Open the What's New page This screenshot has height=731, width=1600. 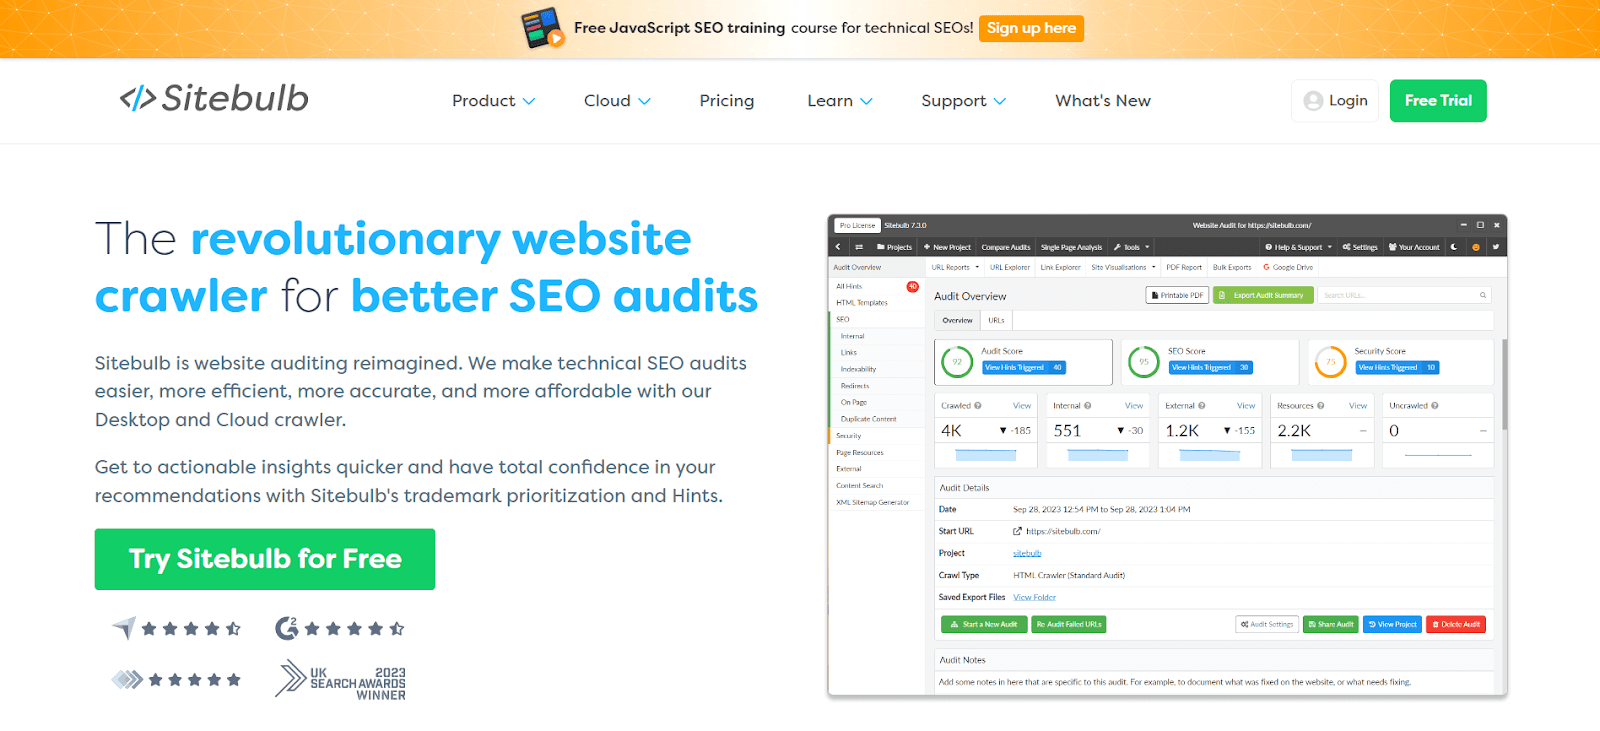(x=1103, y=101)
